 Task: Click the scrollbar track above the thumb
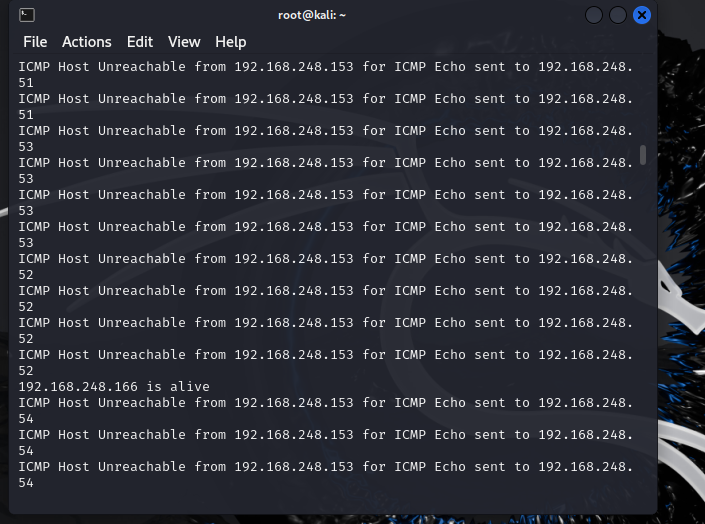(x=643, y=100)
